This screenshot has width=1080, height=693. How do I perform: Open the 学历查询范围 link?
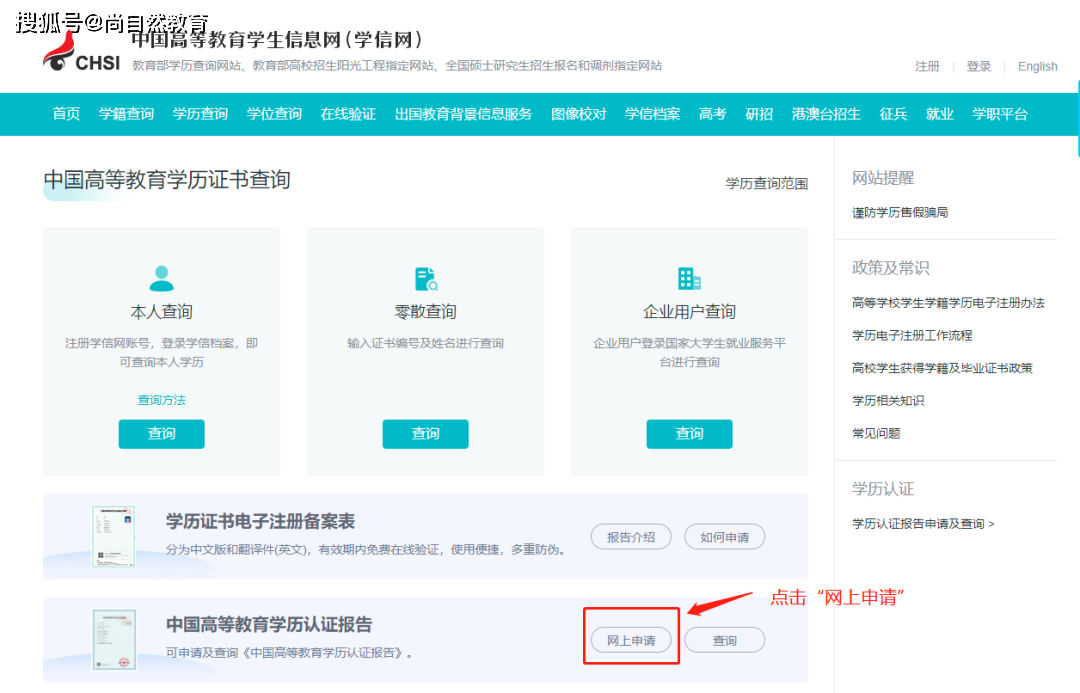click(767, 183)
